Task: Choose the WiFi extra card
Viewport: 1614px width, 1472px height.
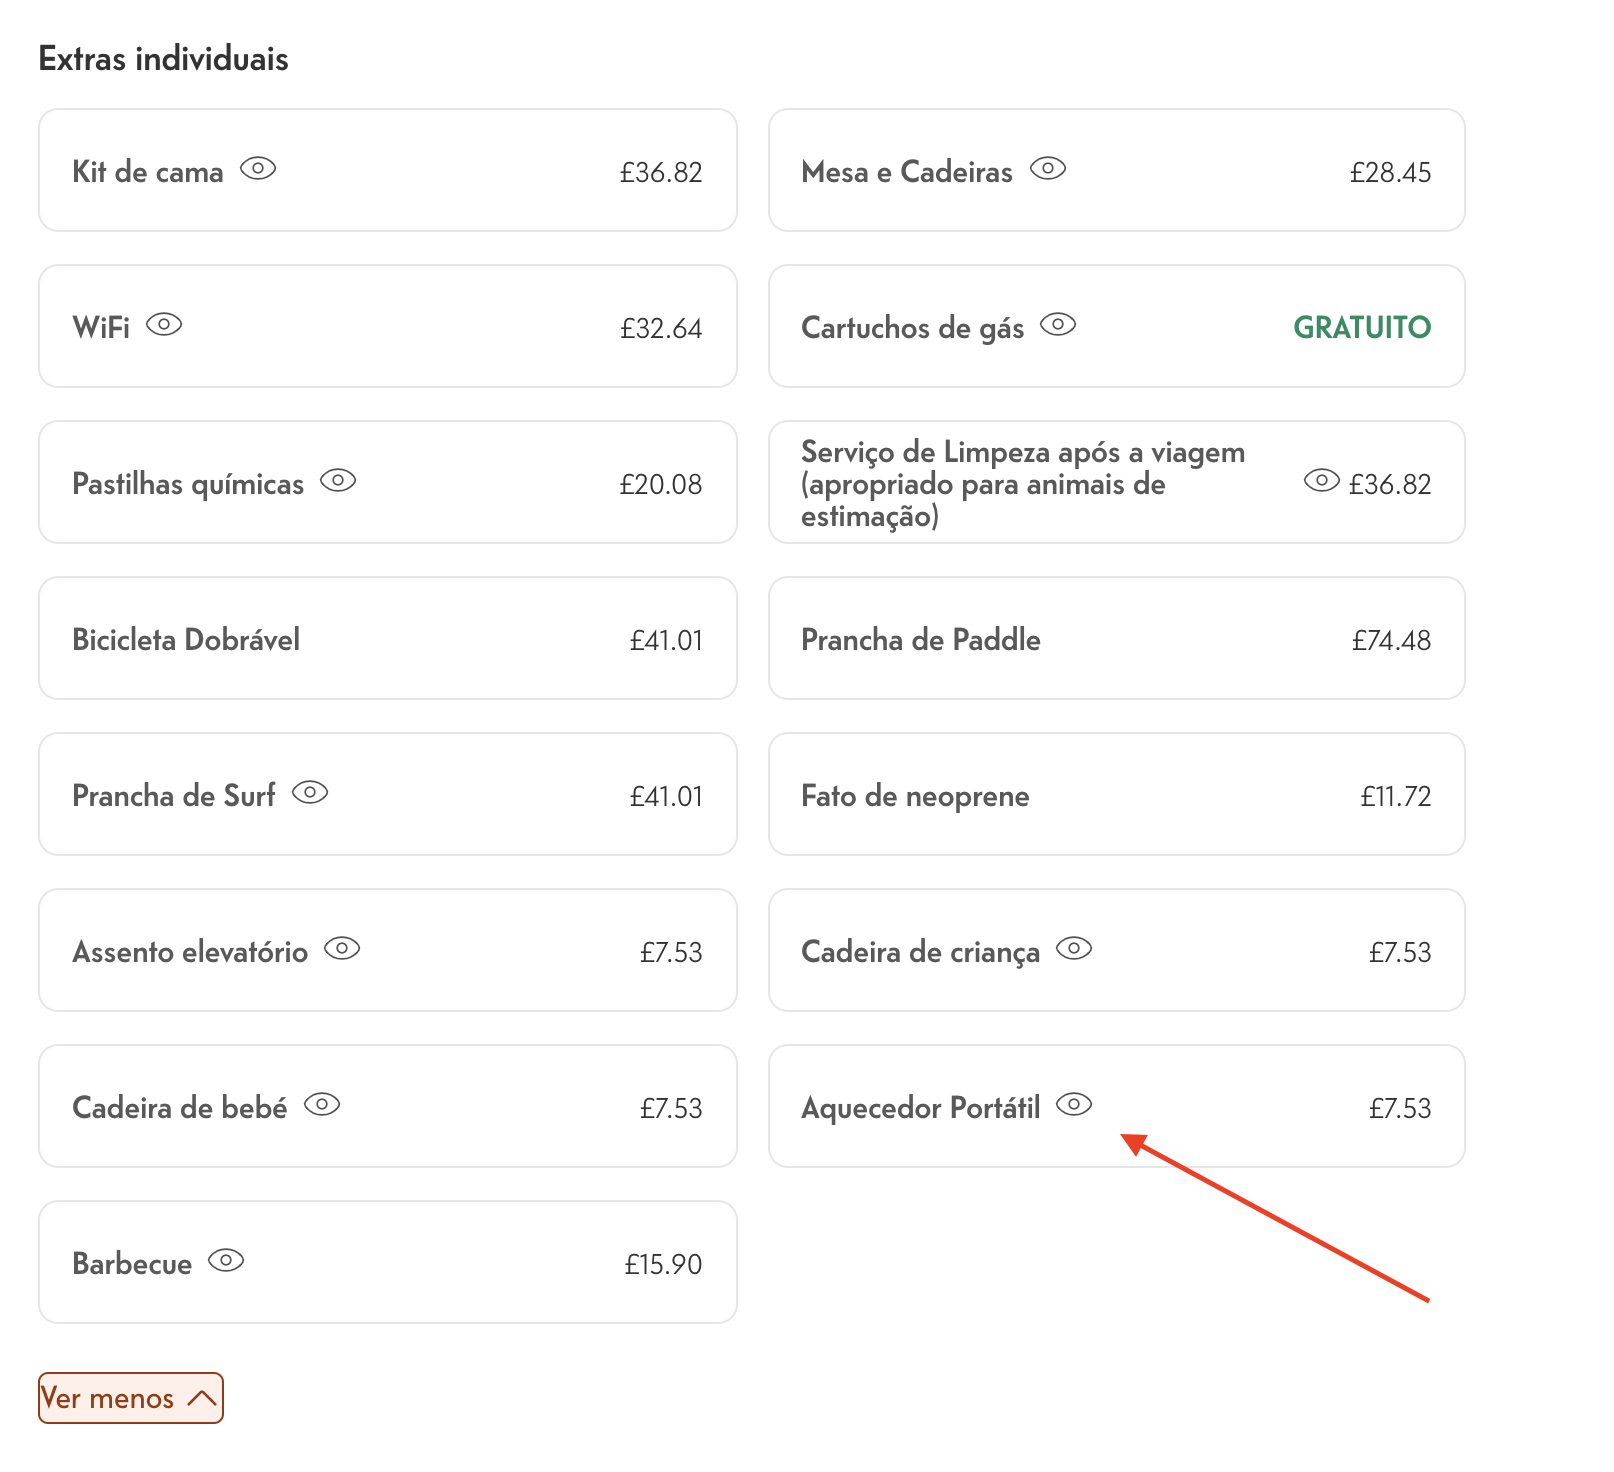Action: 388,326
